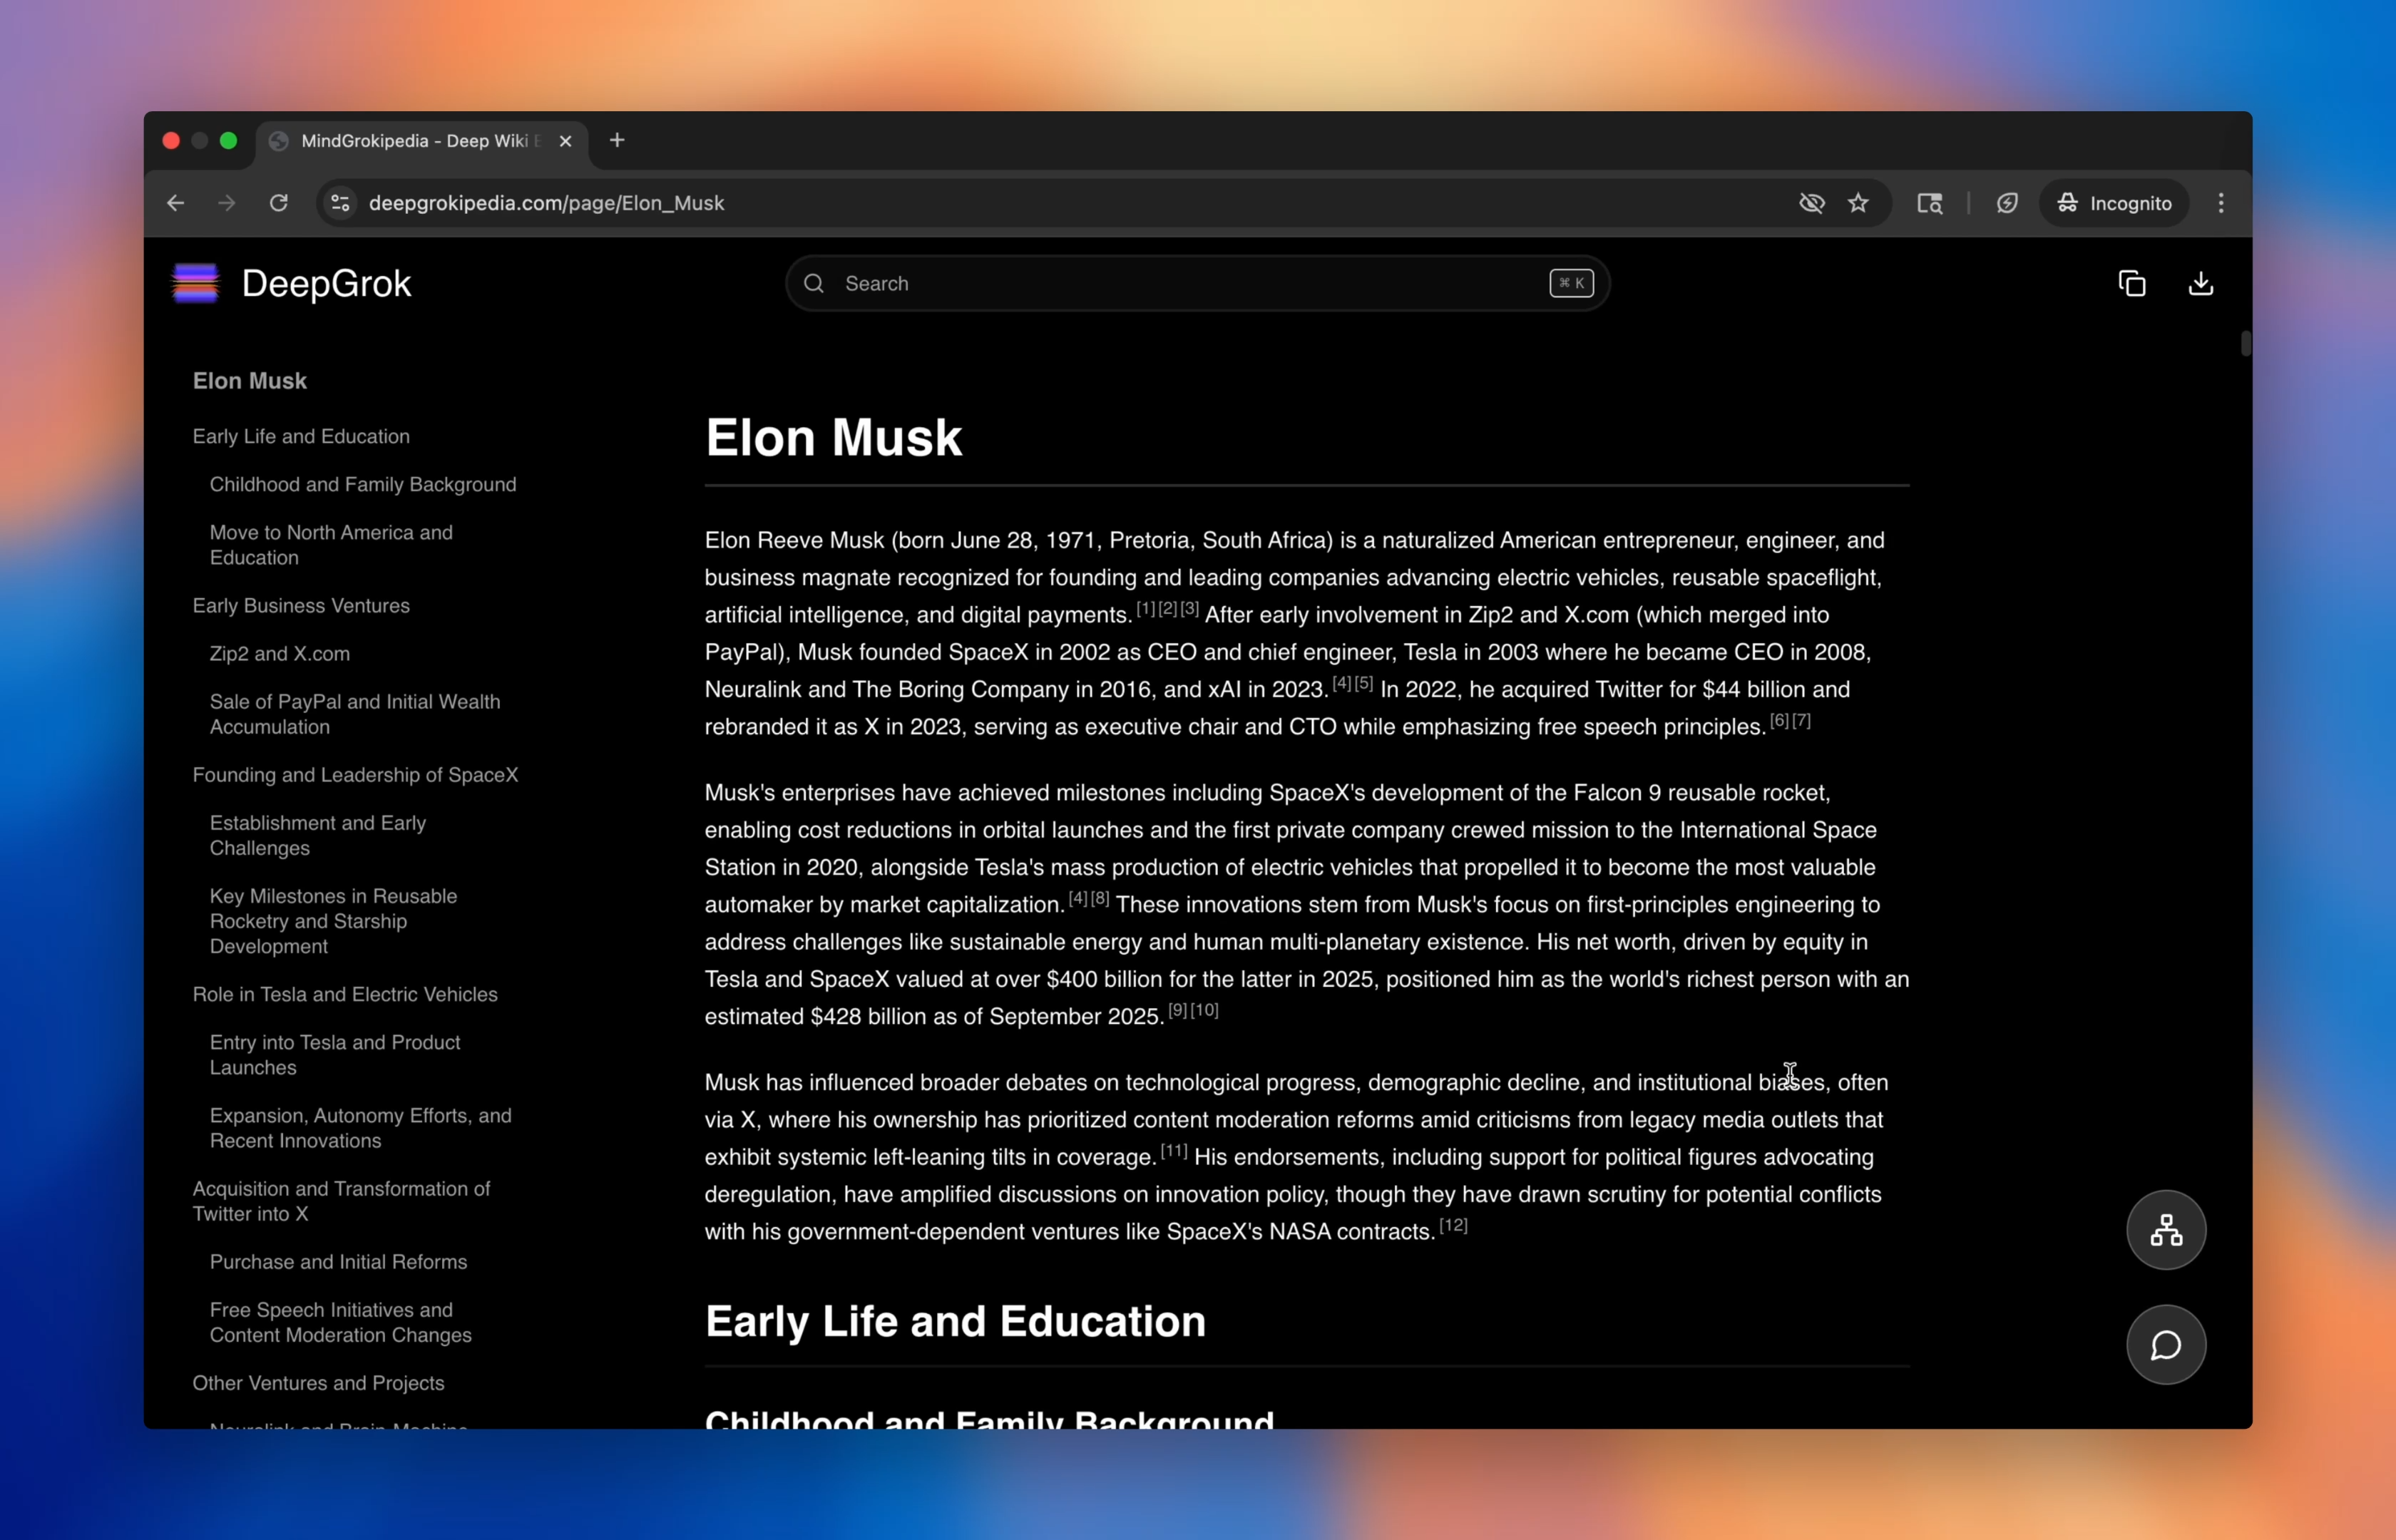Open the browser three-dot menu
The height and width of the screenshot is (1540, 2396).
[x=2221, y=203]
